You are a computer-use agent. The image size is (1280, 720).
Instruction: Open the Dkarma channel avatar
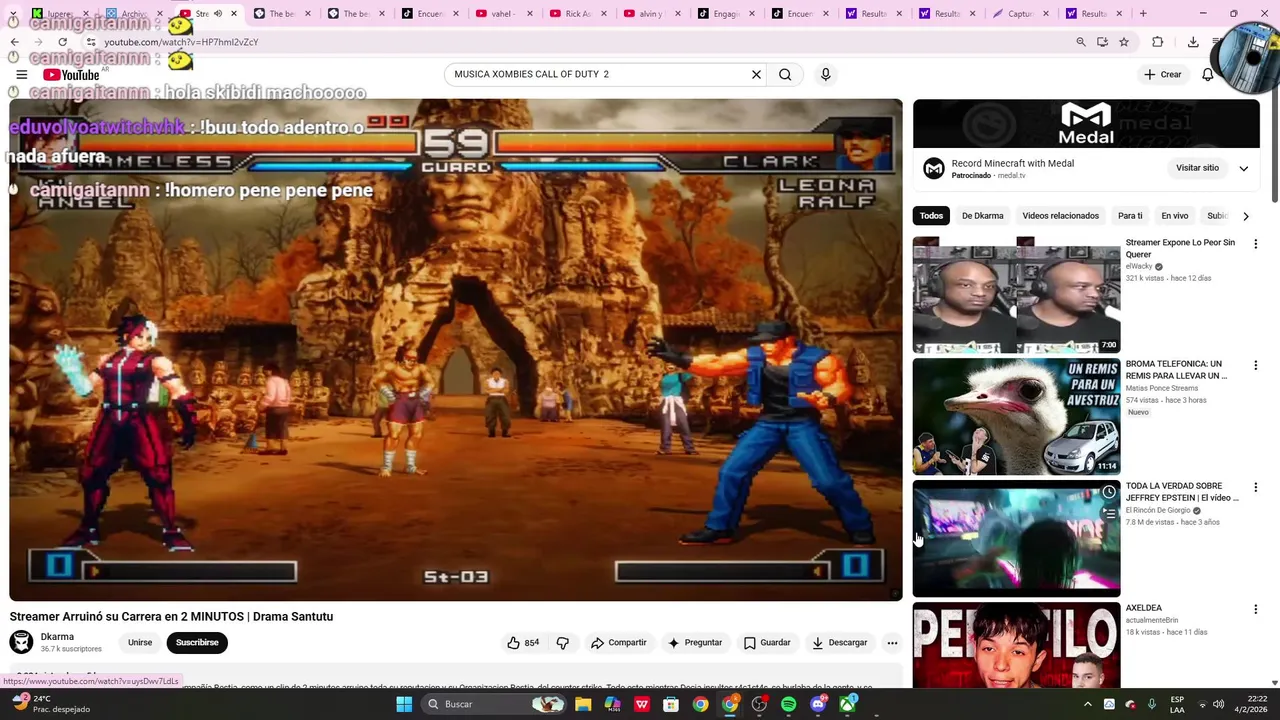(21, 643)
